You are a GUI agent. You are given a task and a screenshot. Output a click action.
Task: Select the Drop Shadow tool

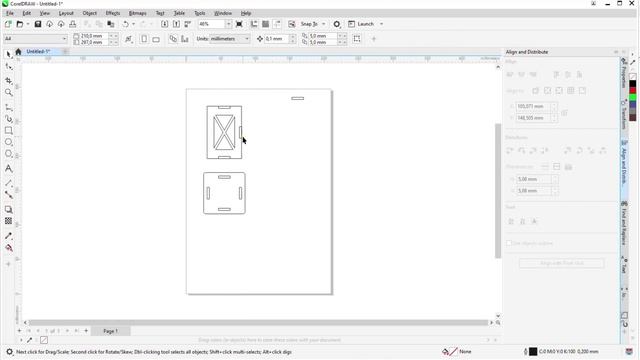pos(9,209)
